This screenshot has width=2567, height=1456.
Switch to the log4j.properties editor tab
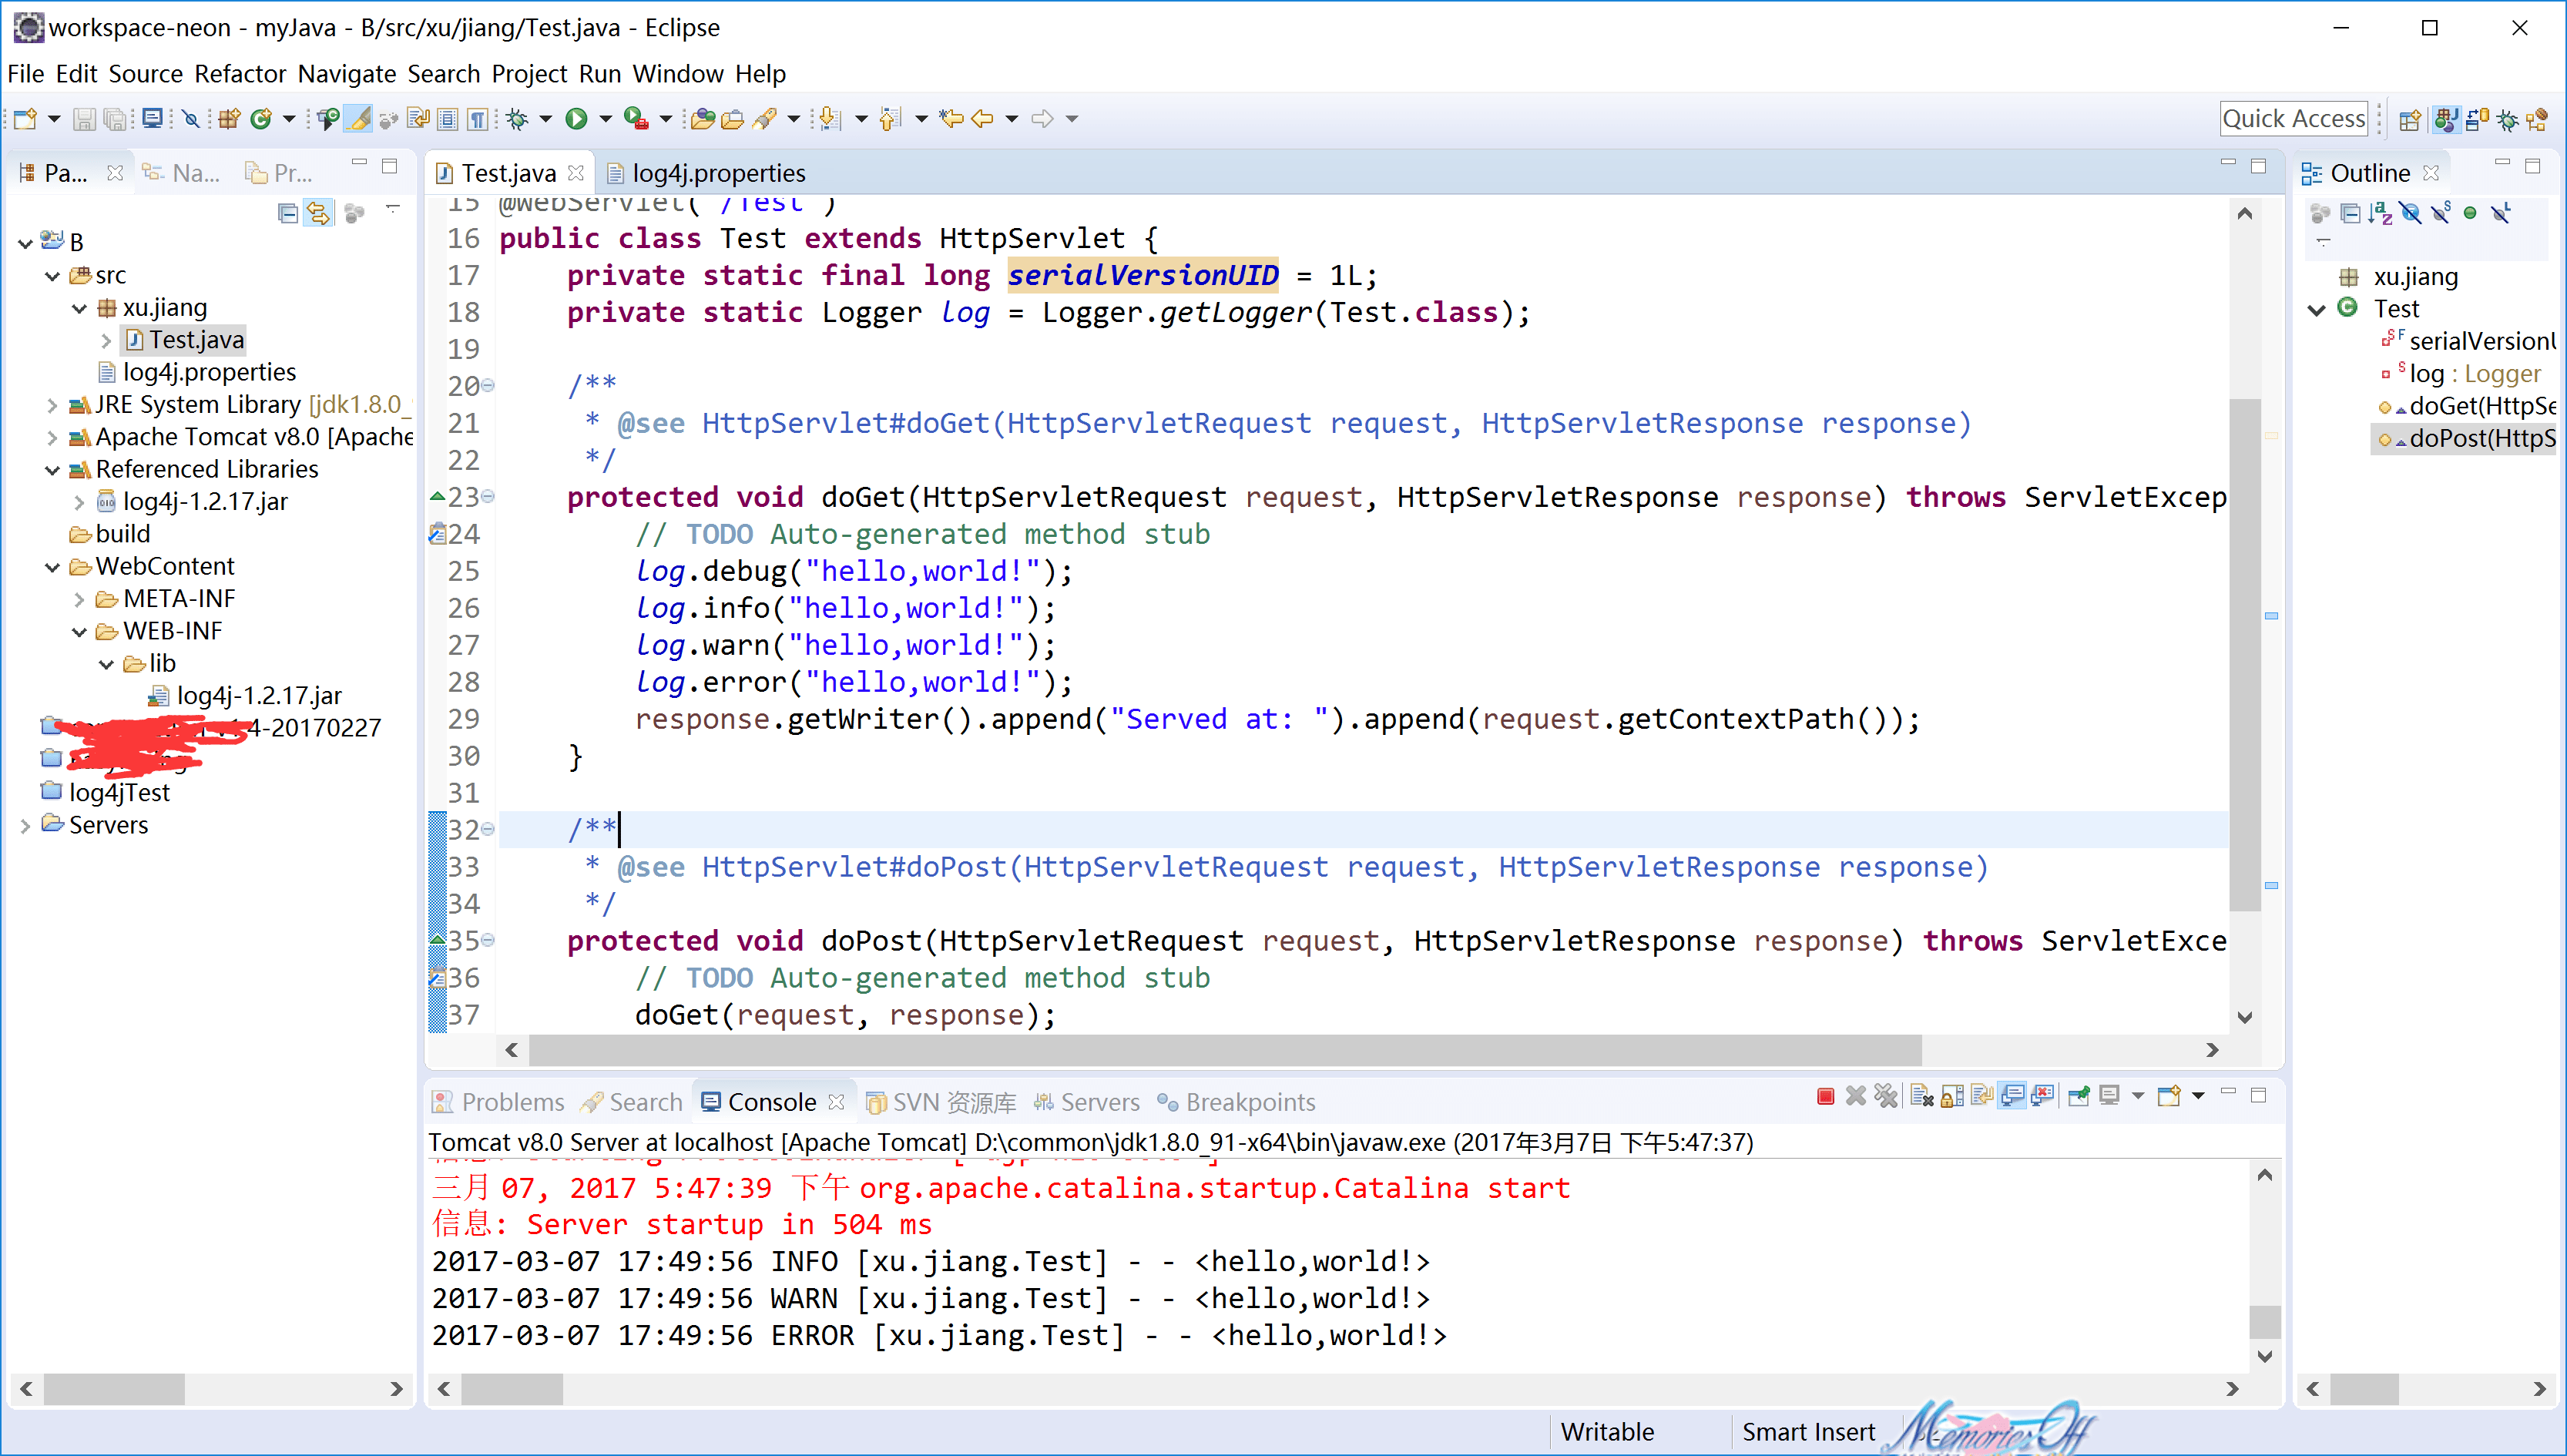coord(717,173)
